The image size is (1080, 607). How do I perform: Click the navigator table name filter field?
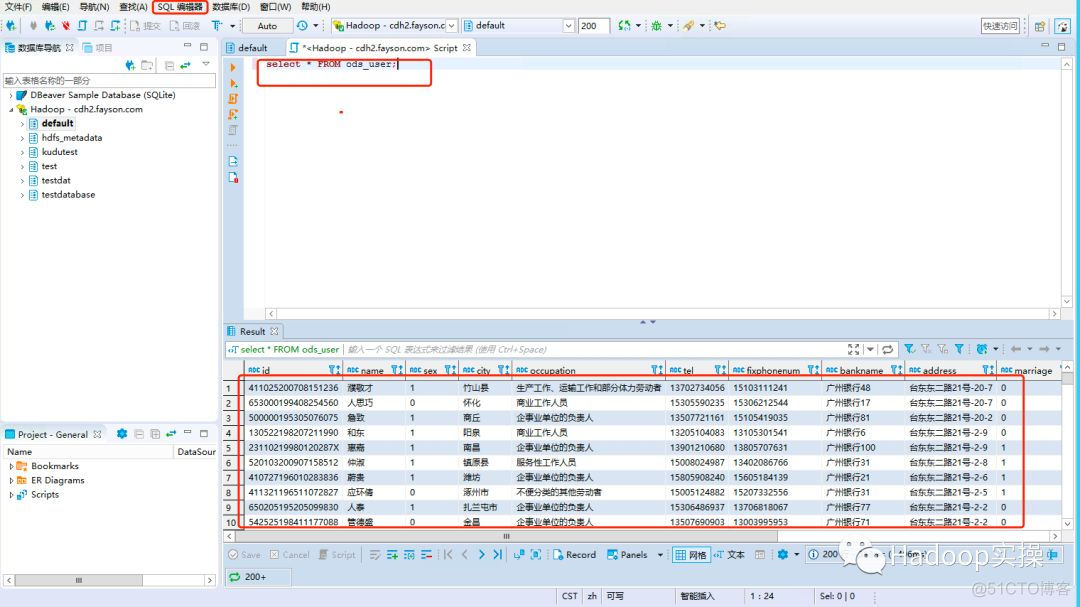[109, 81]
